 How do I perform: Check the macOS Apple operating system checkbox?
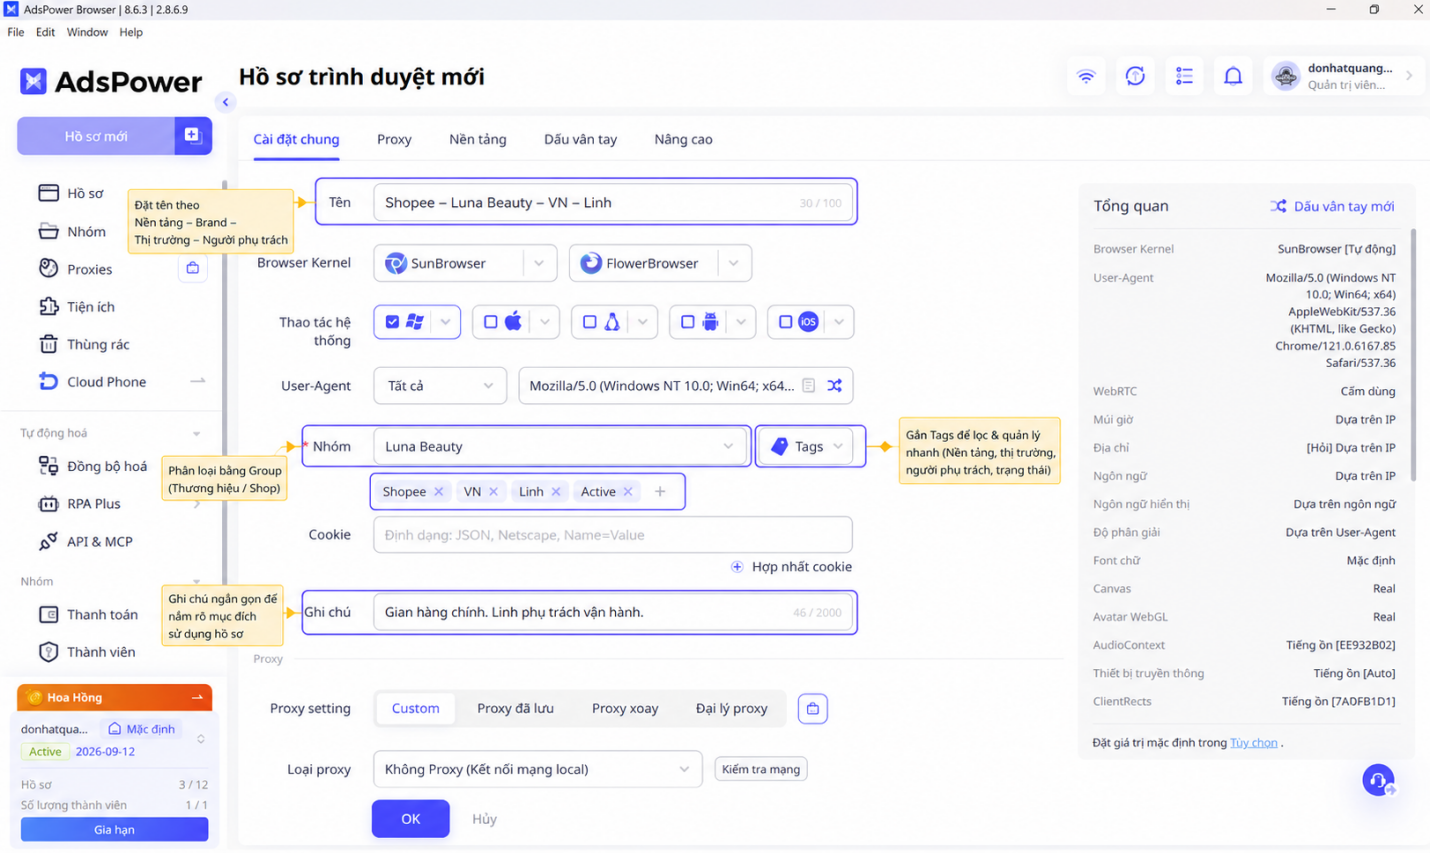(490, 322)
